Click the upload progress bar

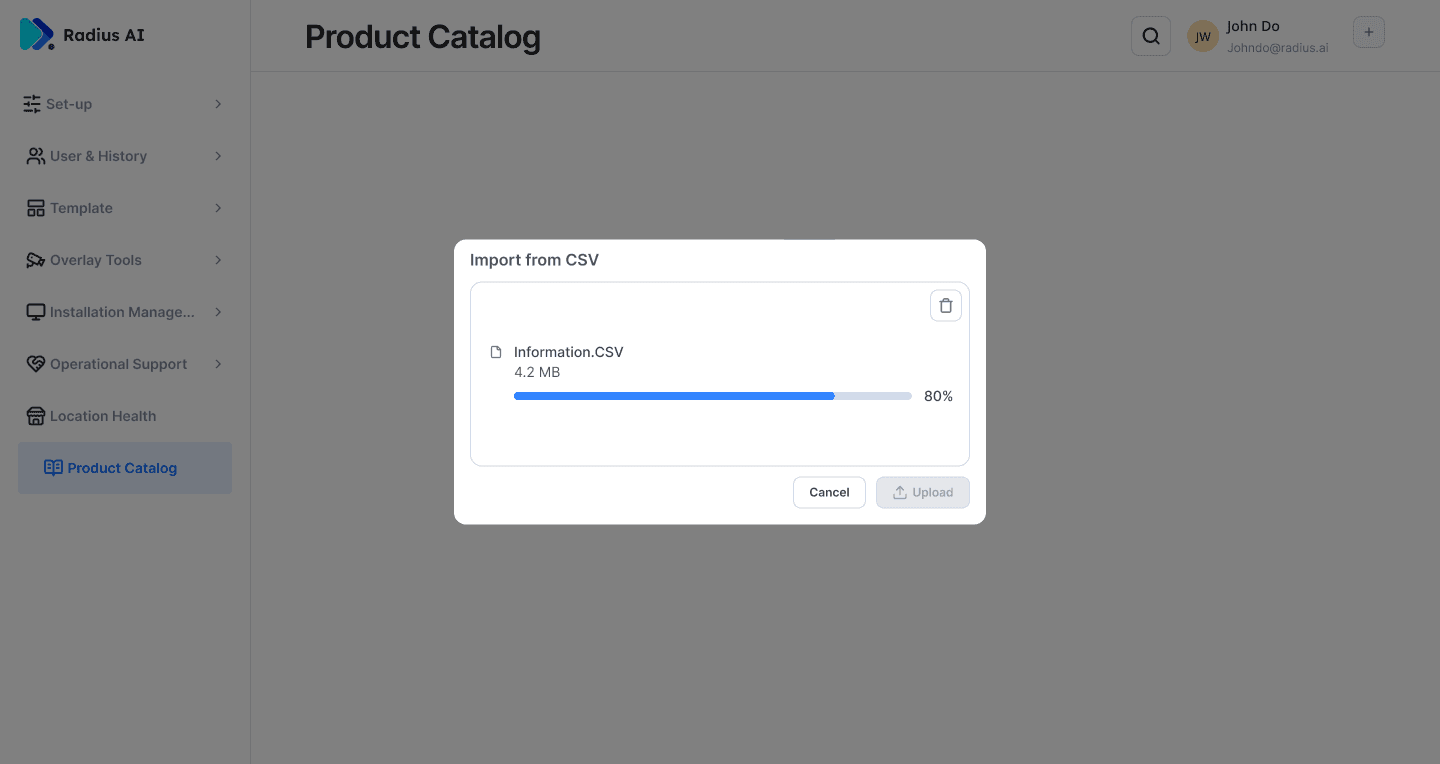point(712,396)
